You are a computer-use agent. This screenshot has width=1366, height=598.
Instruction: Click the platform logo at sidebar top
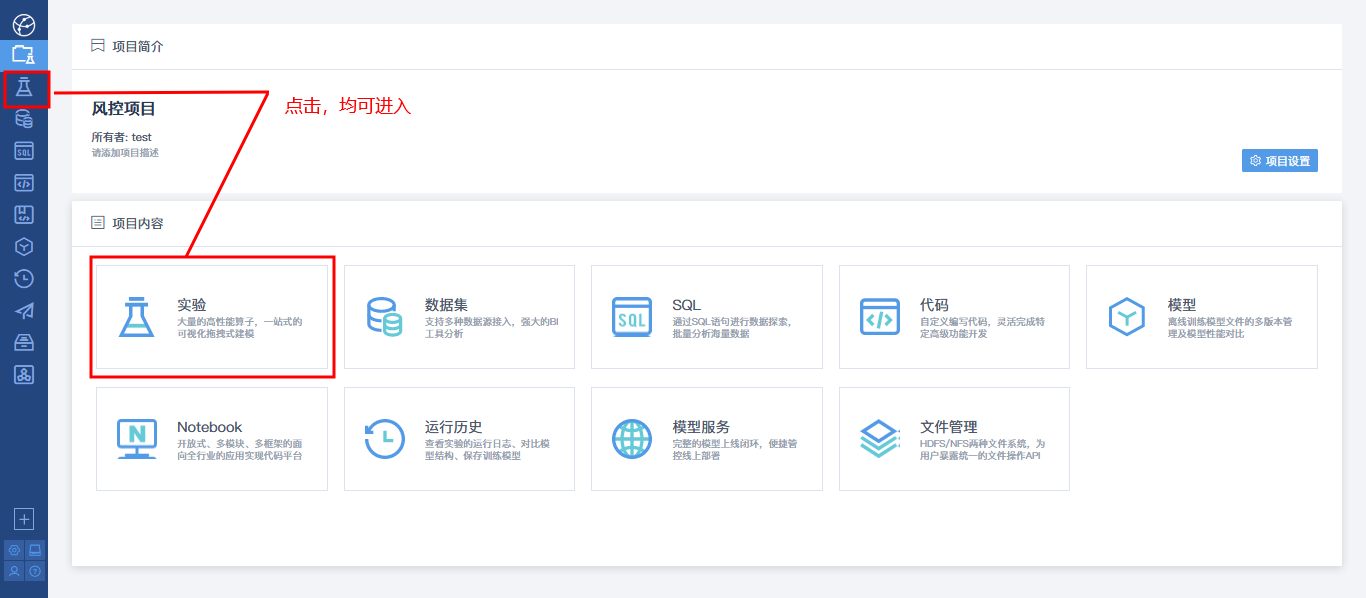click(23, 23)
